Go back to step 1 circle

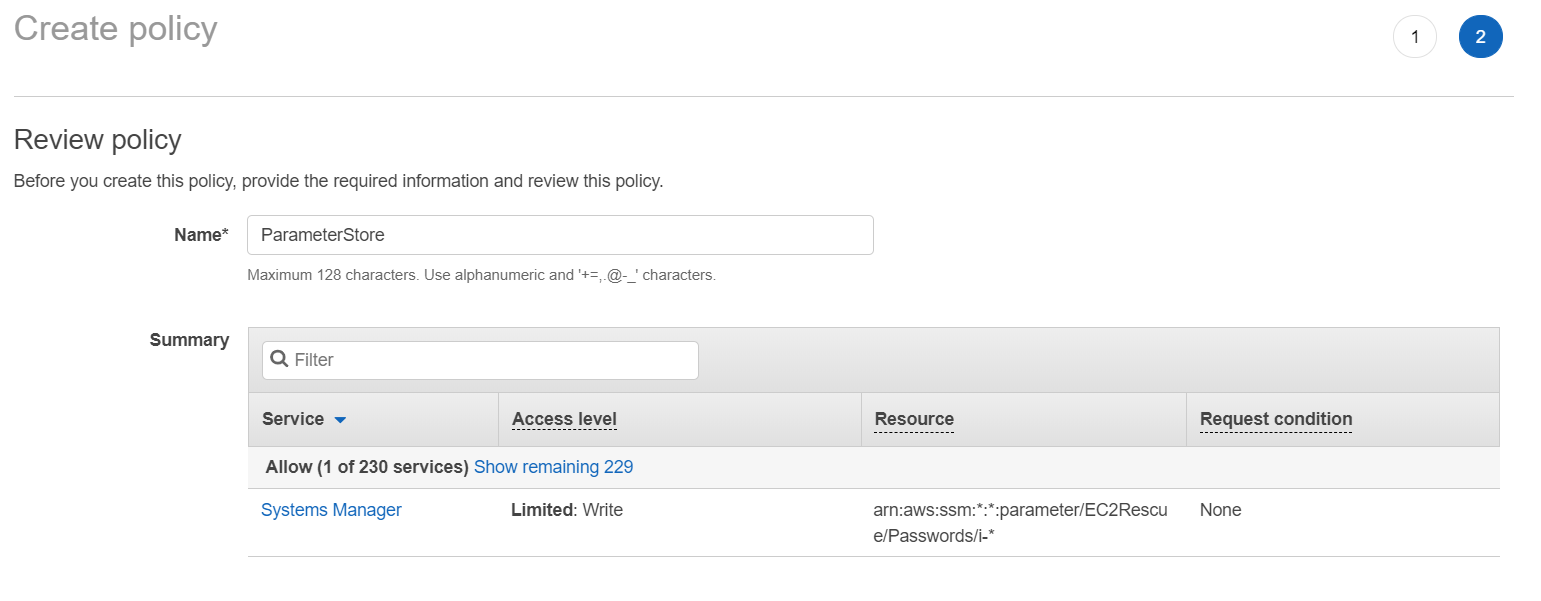1414,37
